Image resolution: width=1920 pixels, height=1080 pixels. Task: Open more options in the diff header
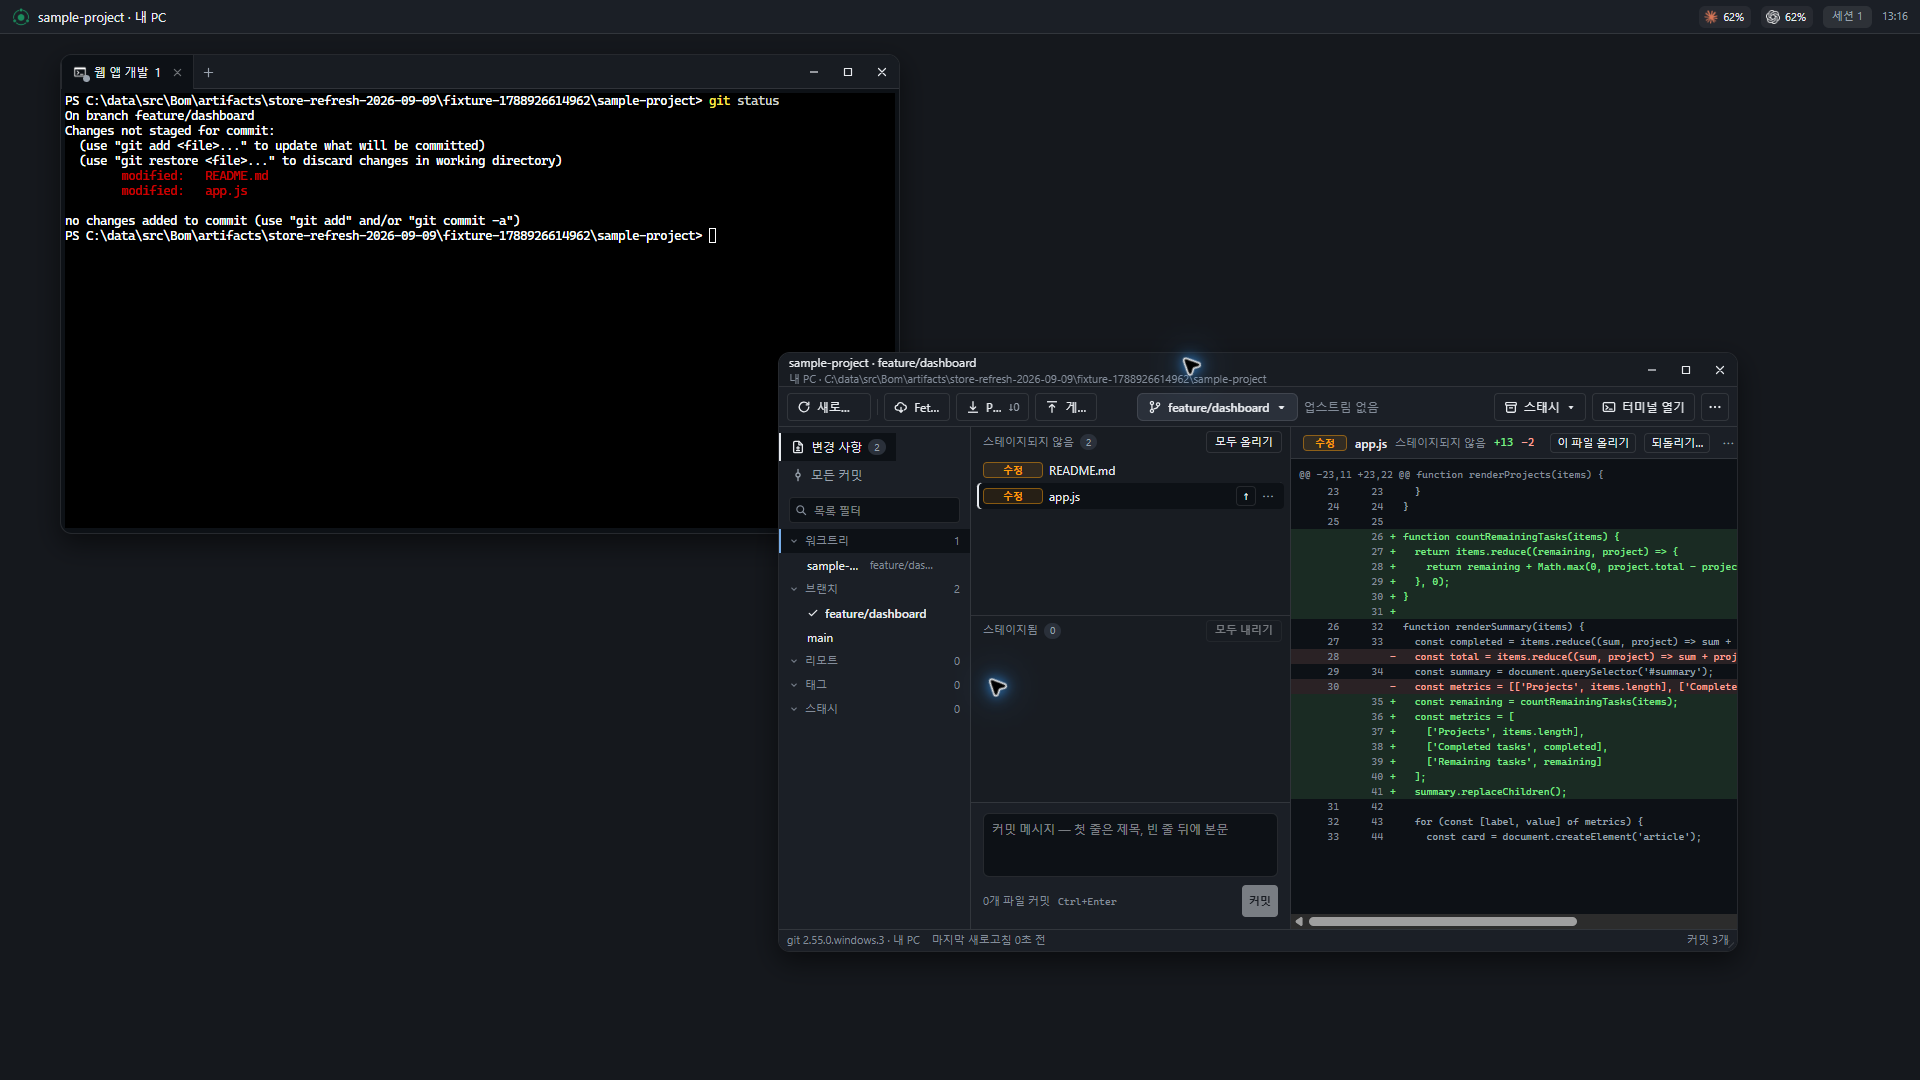coord(1728,443)
